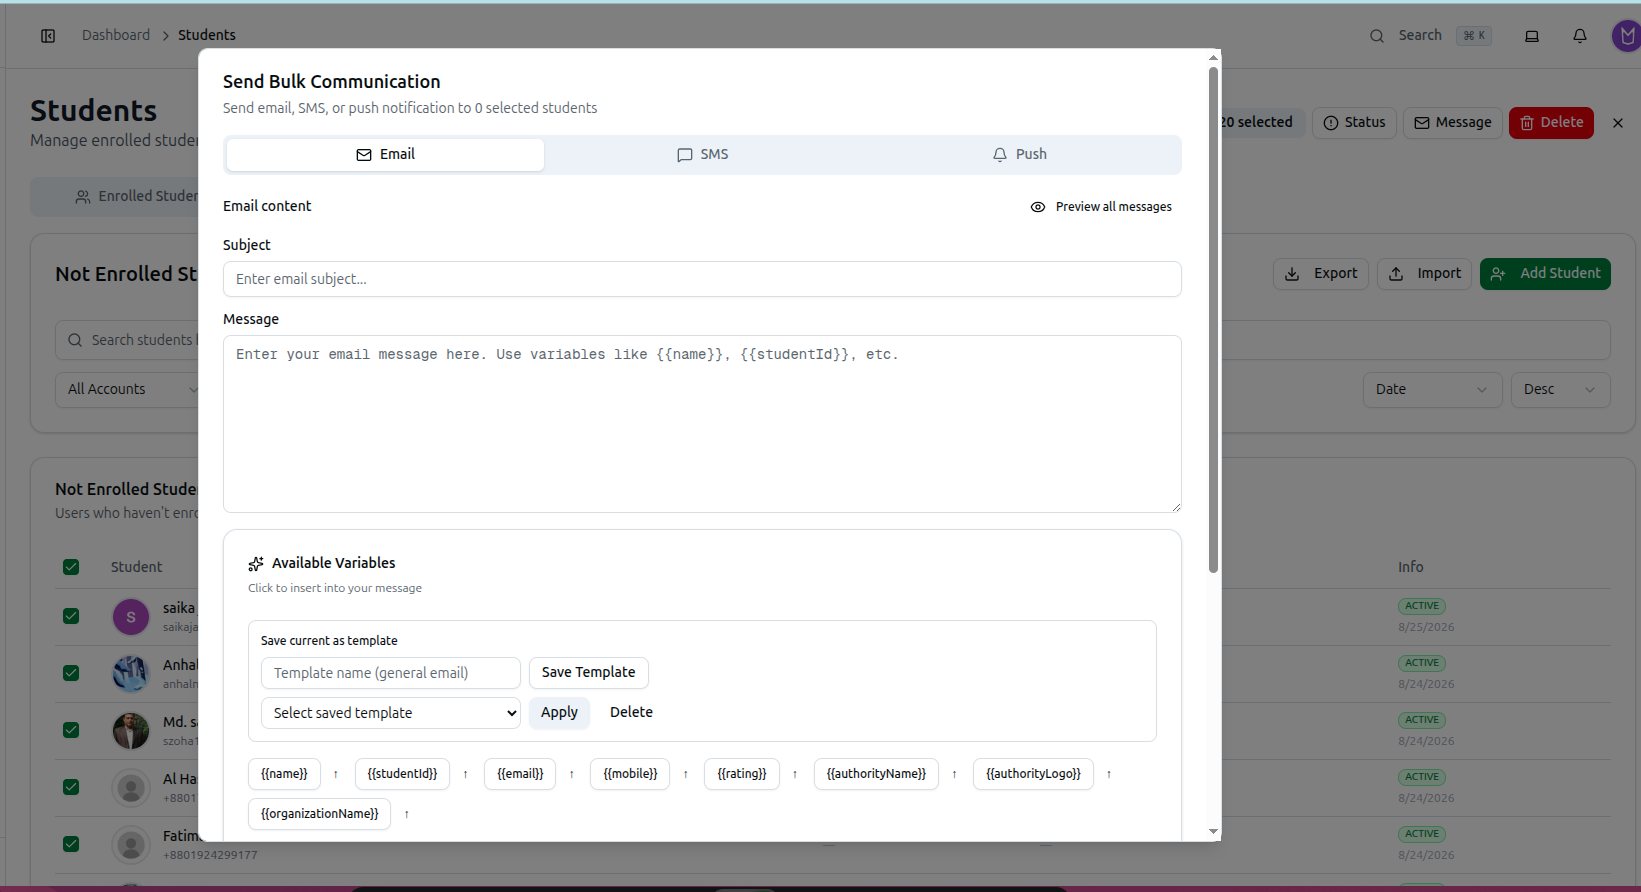This screenshot has height=892, width=1641.
Task: Uncheck the Anhal row checkbox
Action: 71,673
